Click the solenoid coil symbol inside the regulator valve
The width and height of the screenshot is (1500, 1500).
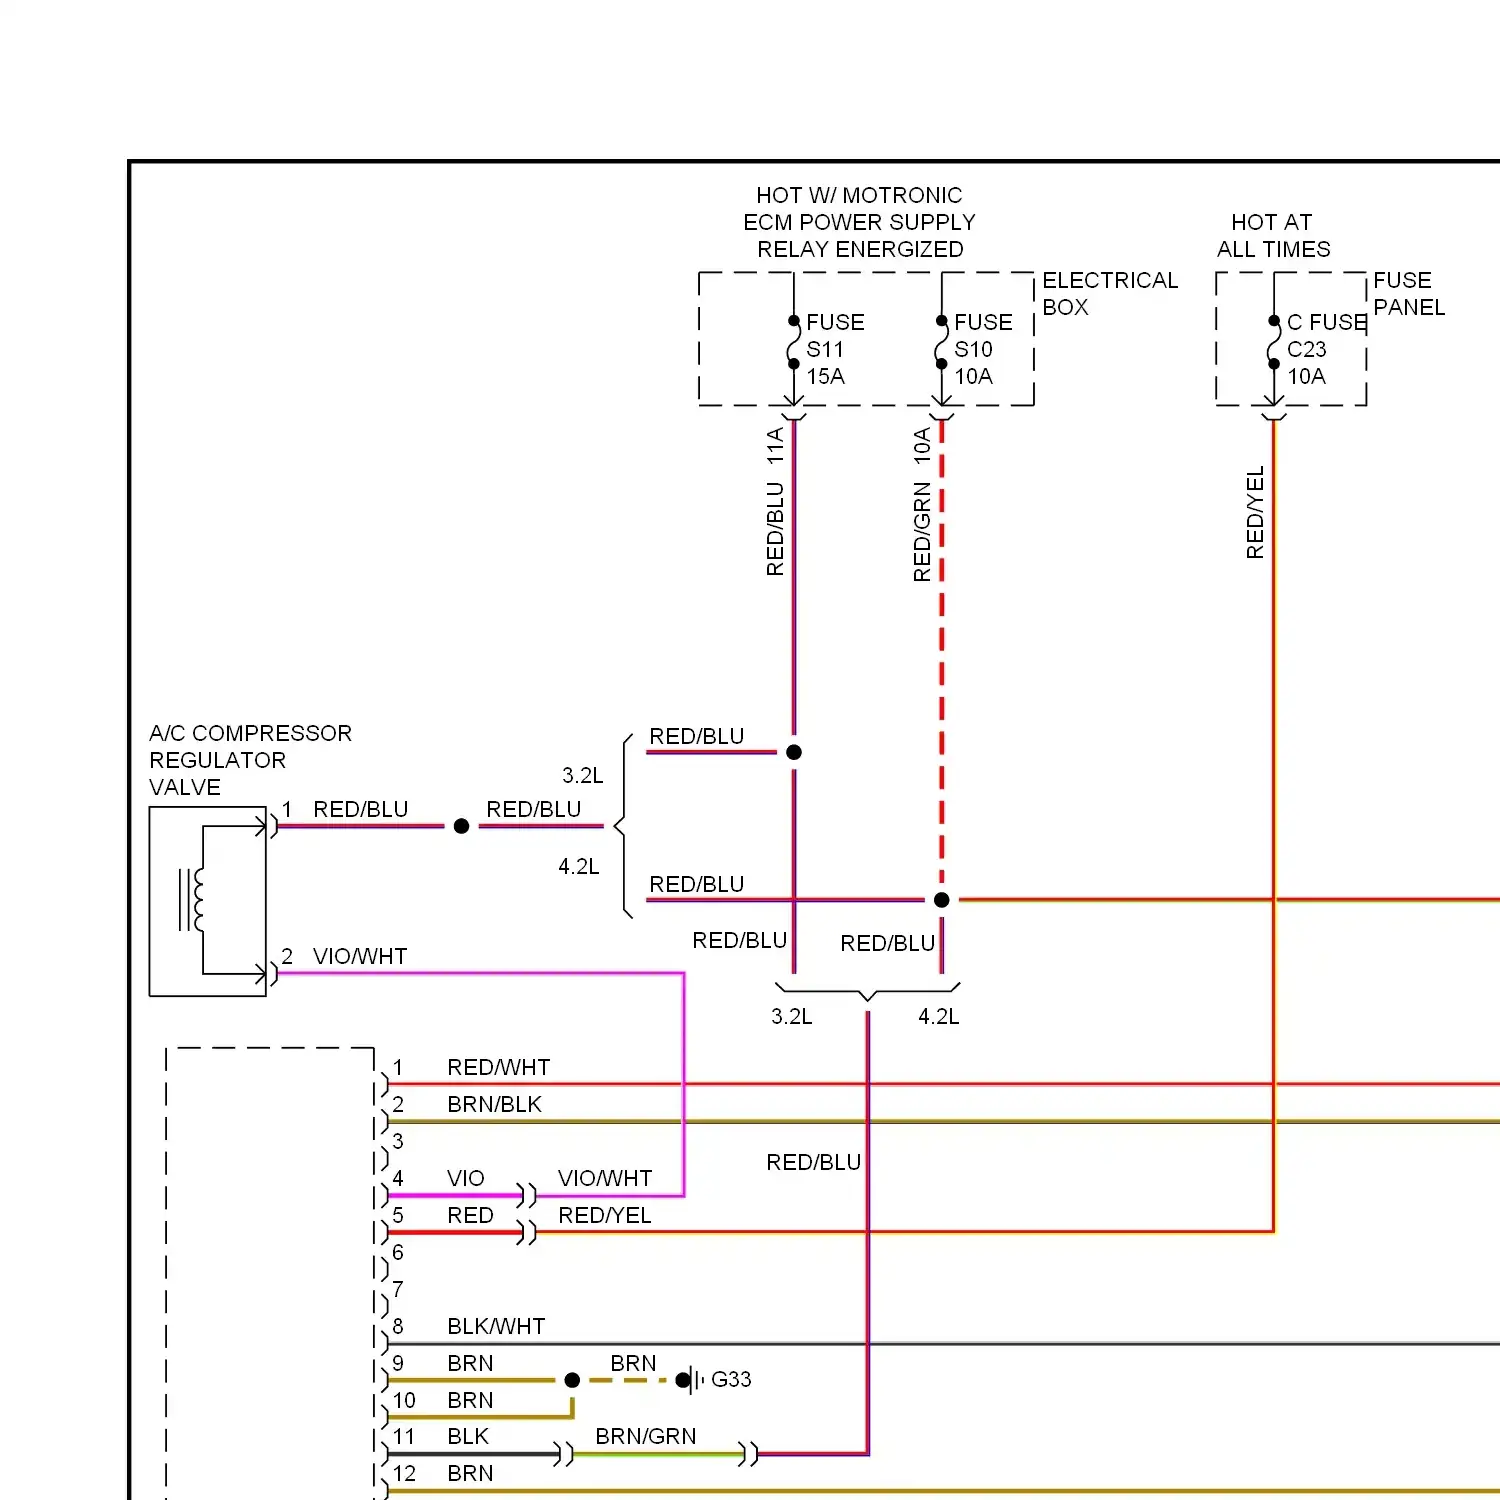(x=191, y=900)
